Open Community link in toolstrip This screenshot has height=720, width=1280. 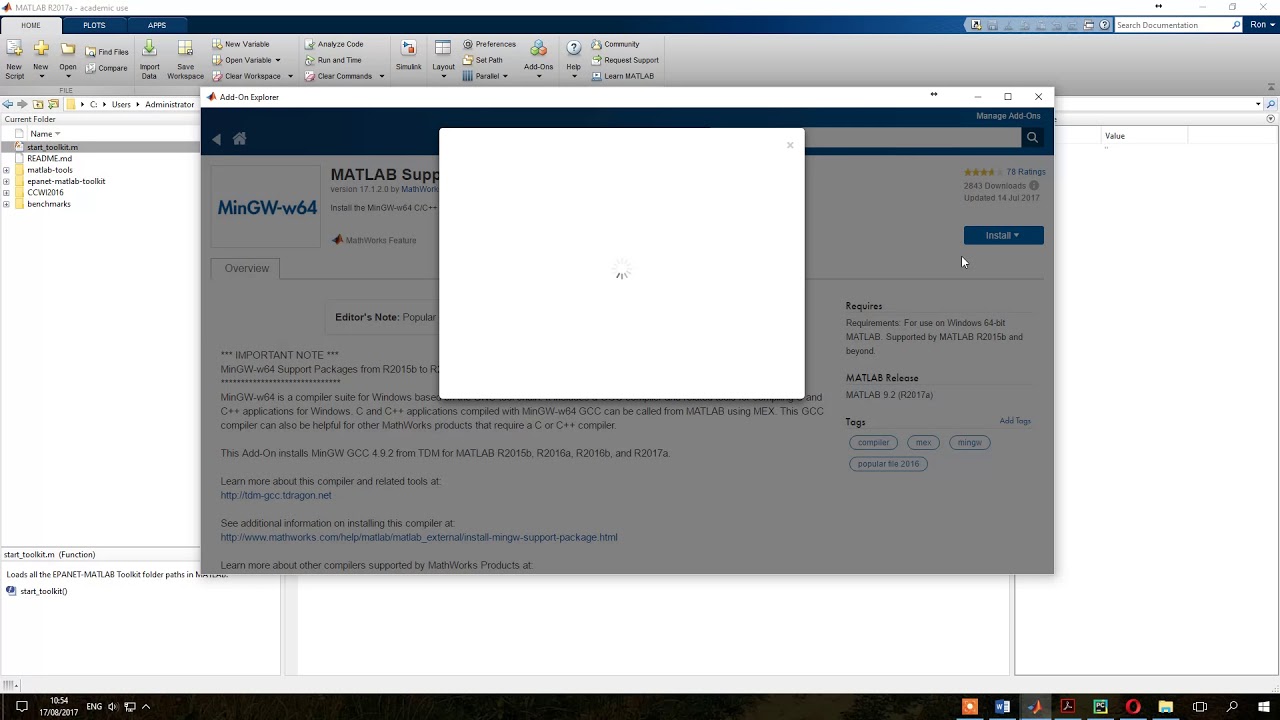pos(615,44)
